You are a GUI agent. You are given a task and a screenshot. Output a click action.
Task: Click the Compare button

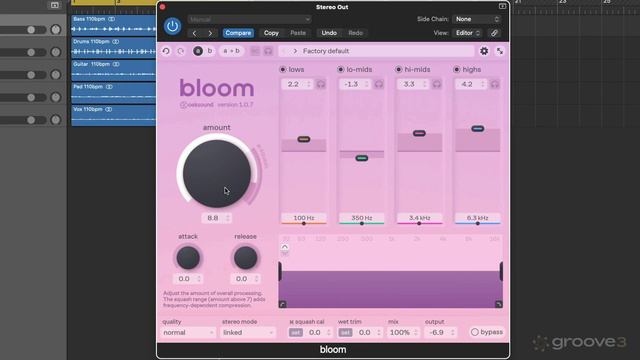238,33
